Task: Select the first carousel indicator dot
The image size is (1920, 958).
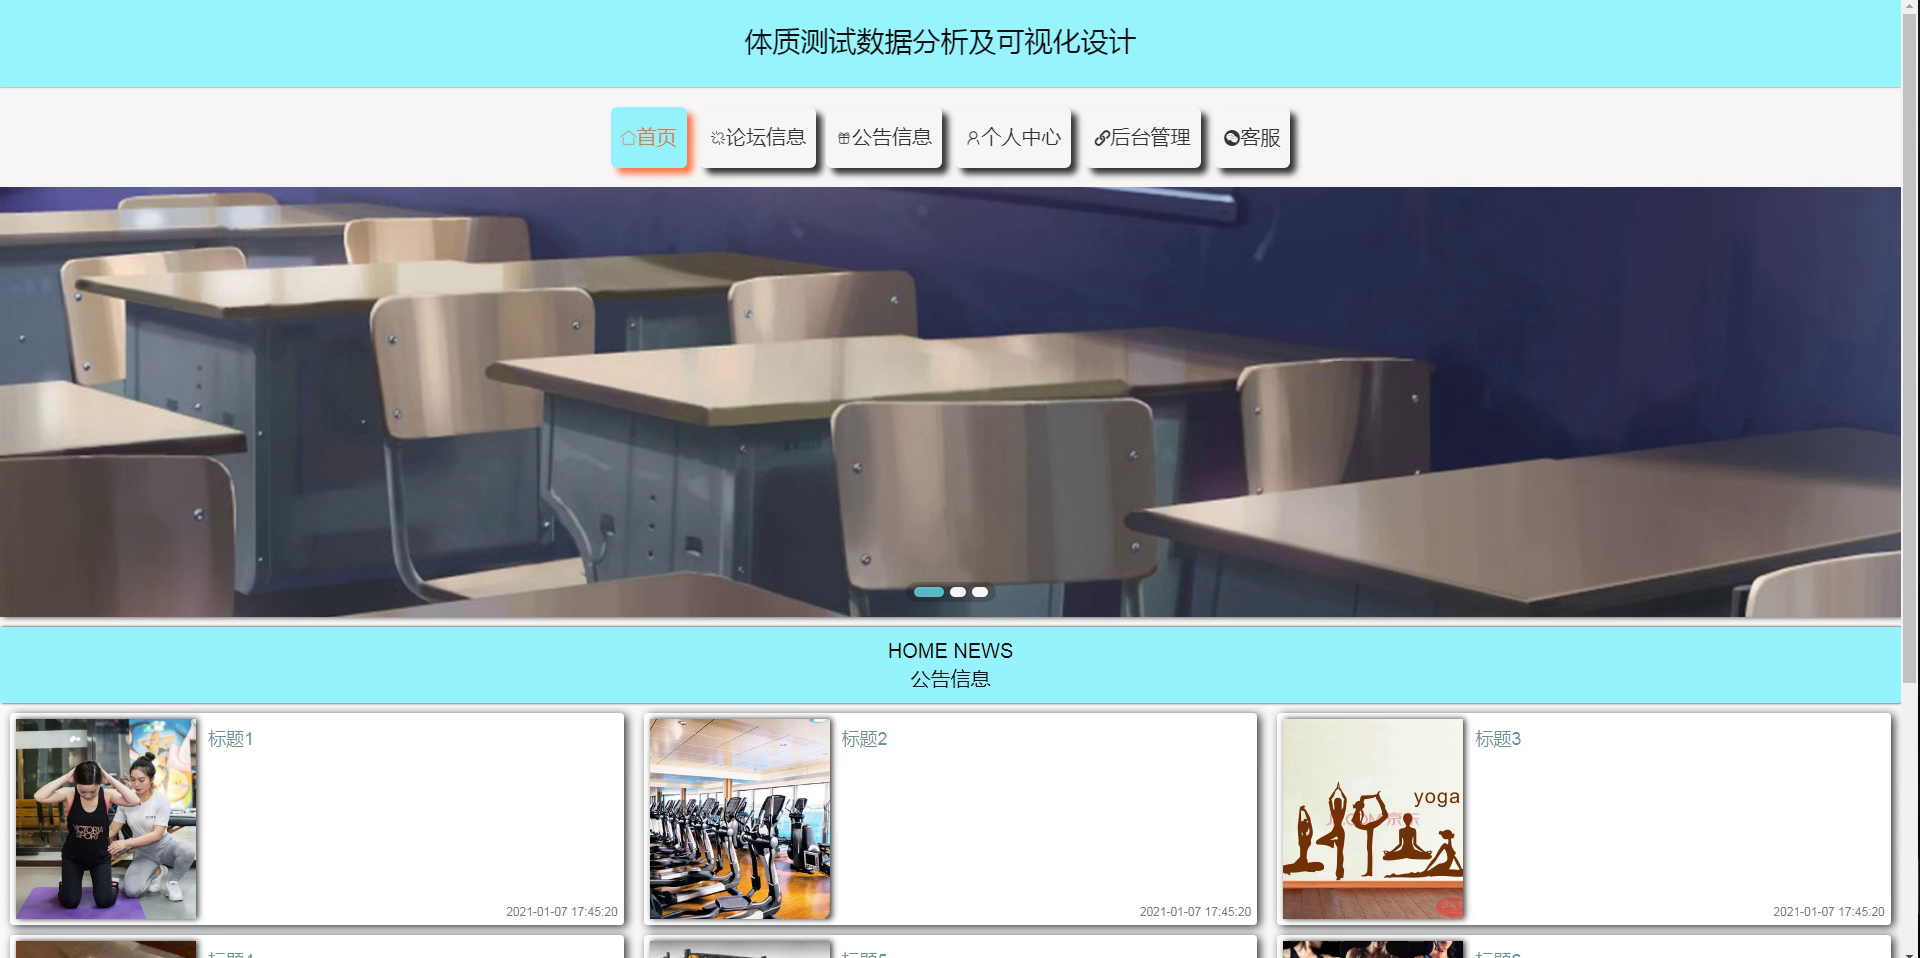Action: [x=929, y=592]
